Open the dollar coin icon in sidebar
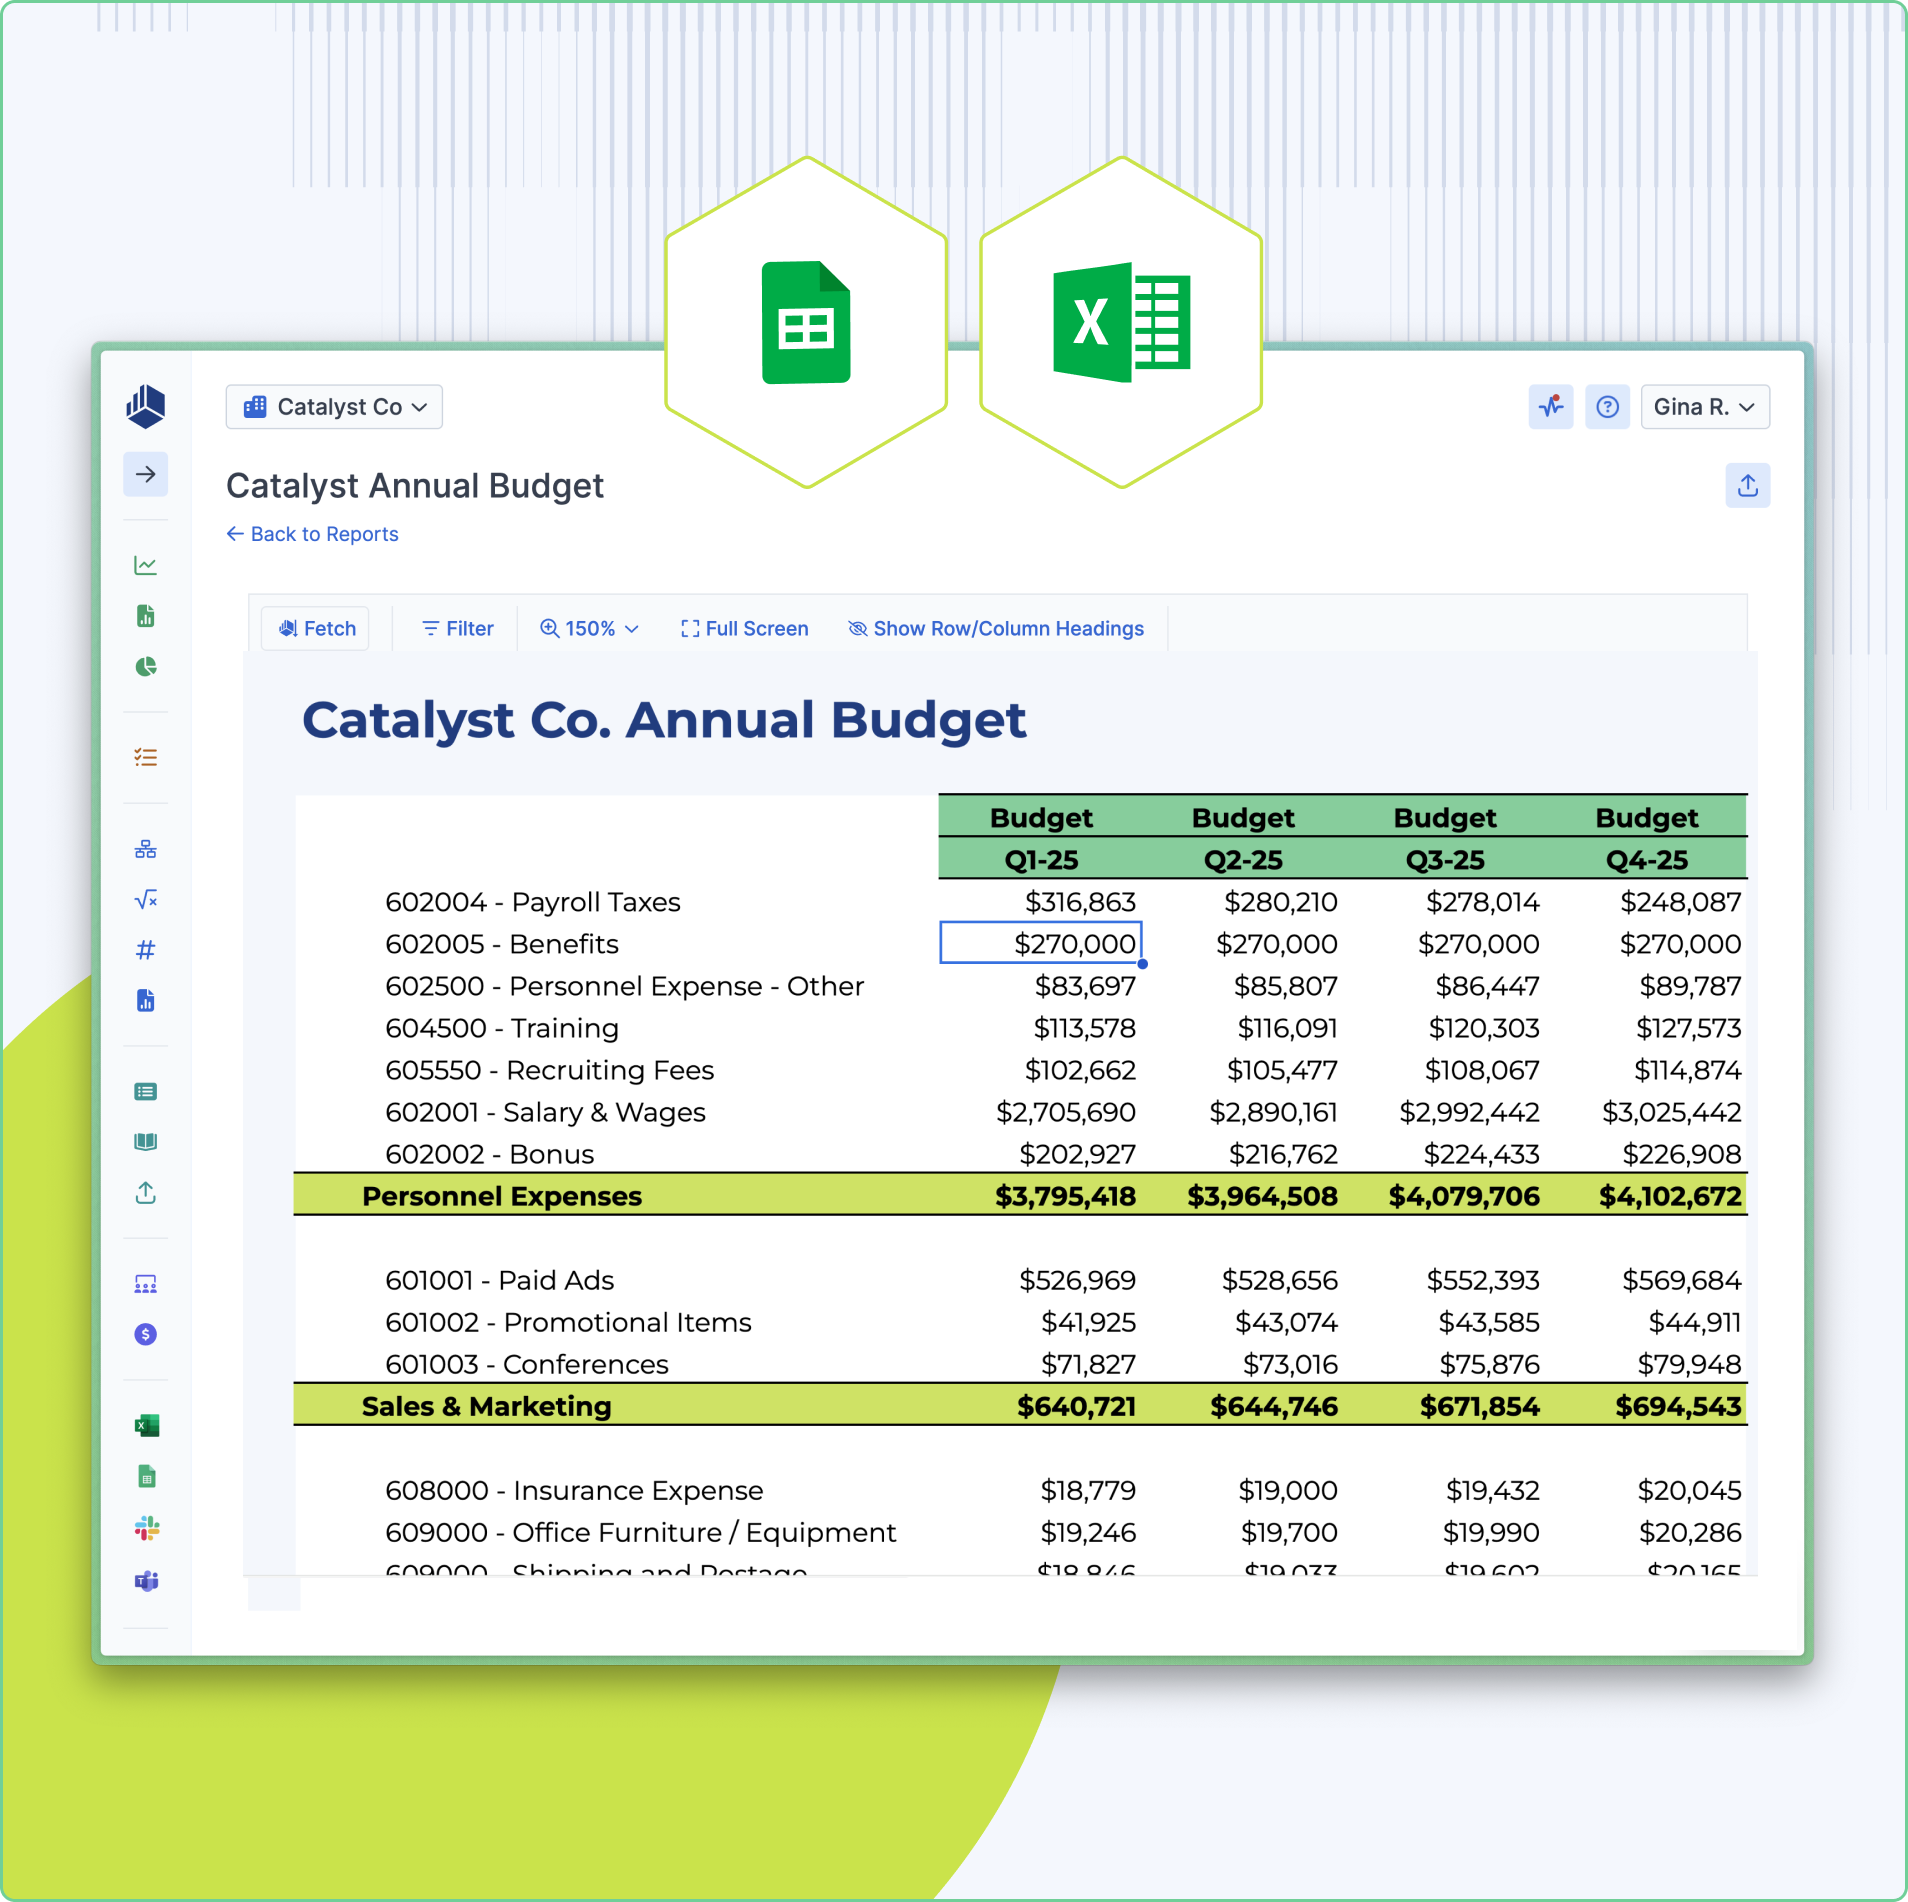Screen dimensions: 1908x1902 click(146, 1334)
